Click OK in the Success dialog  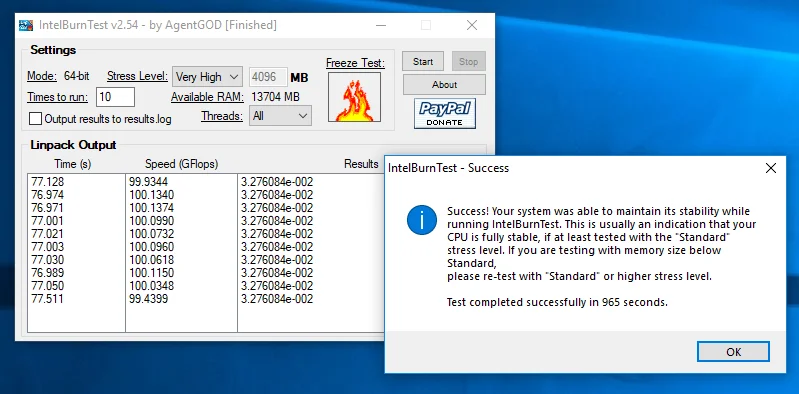click(x=733, y=352)
